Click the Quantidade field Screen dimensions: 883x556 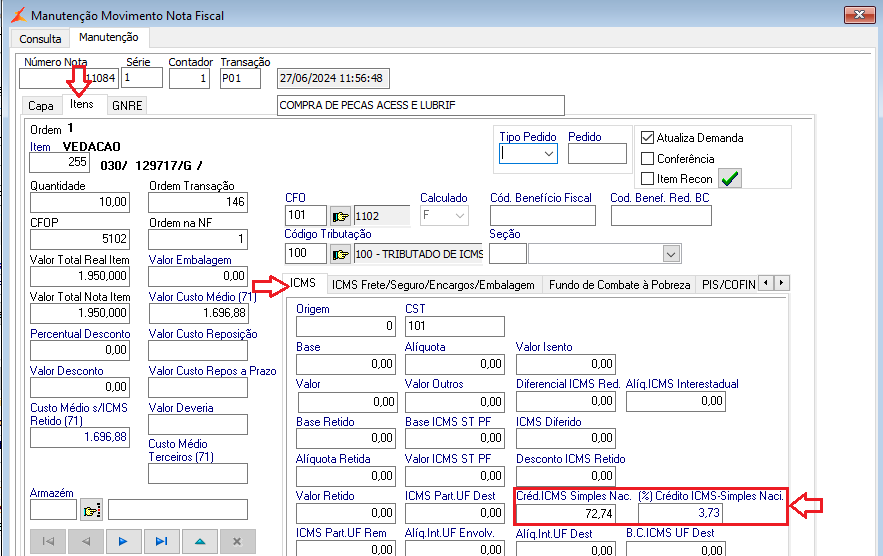80,202
